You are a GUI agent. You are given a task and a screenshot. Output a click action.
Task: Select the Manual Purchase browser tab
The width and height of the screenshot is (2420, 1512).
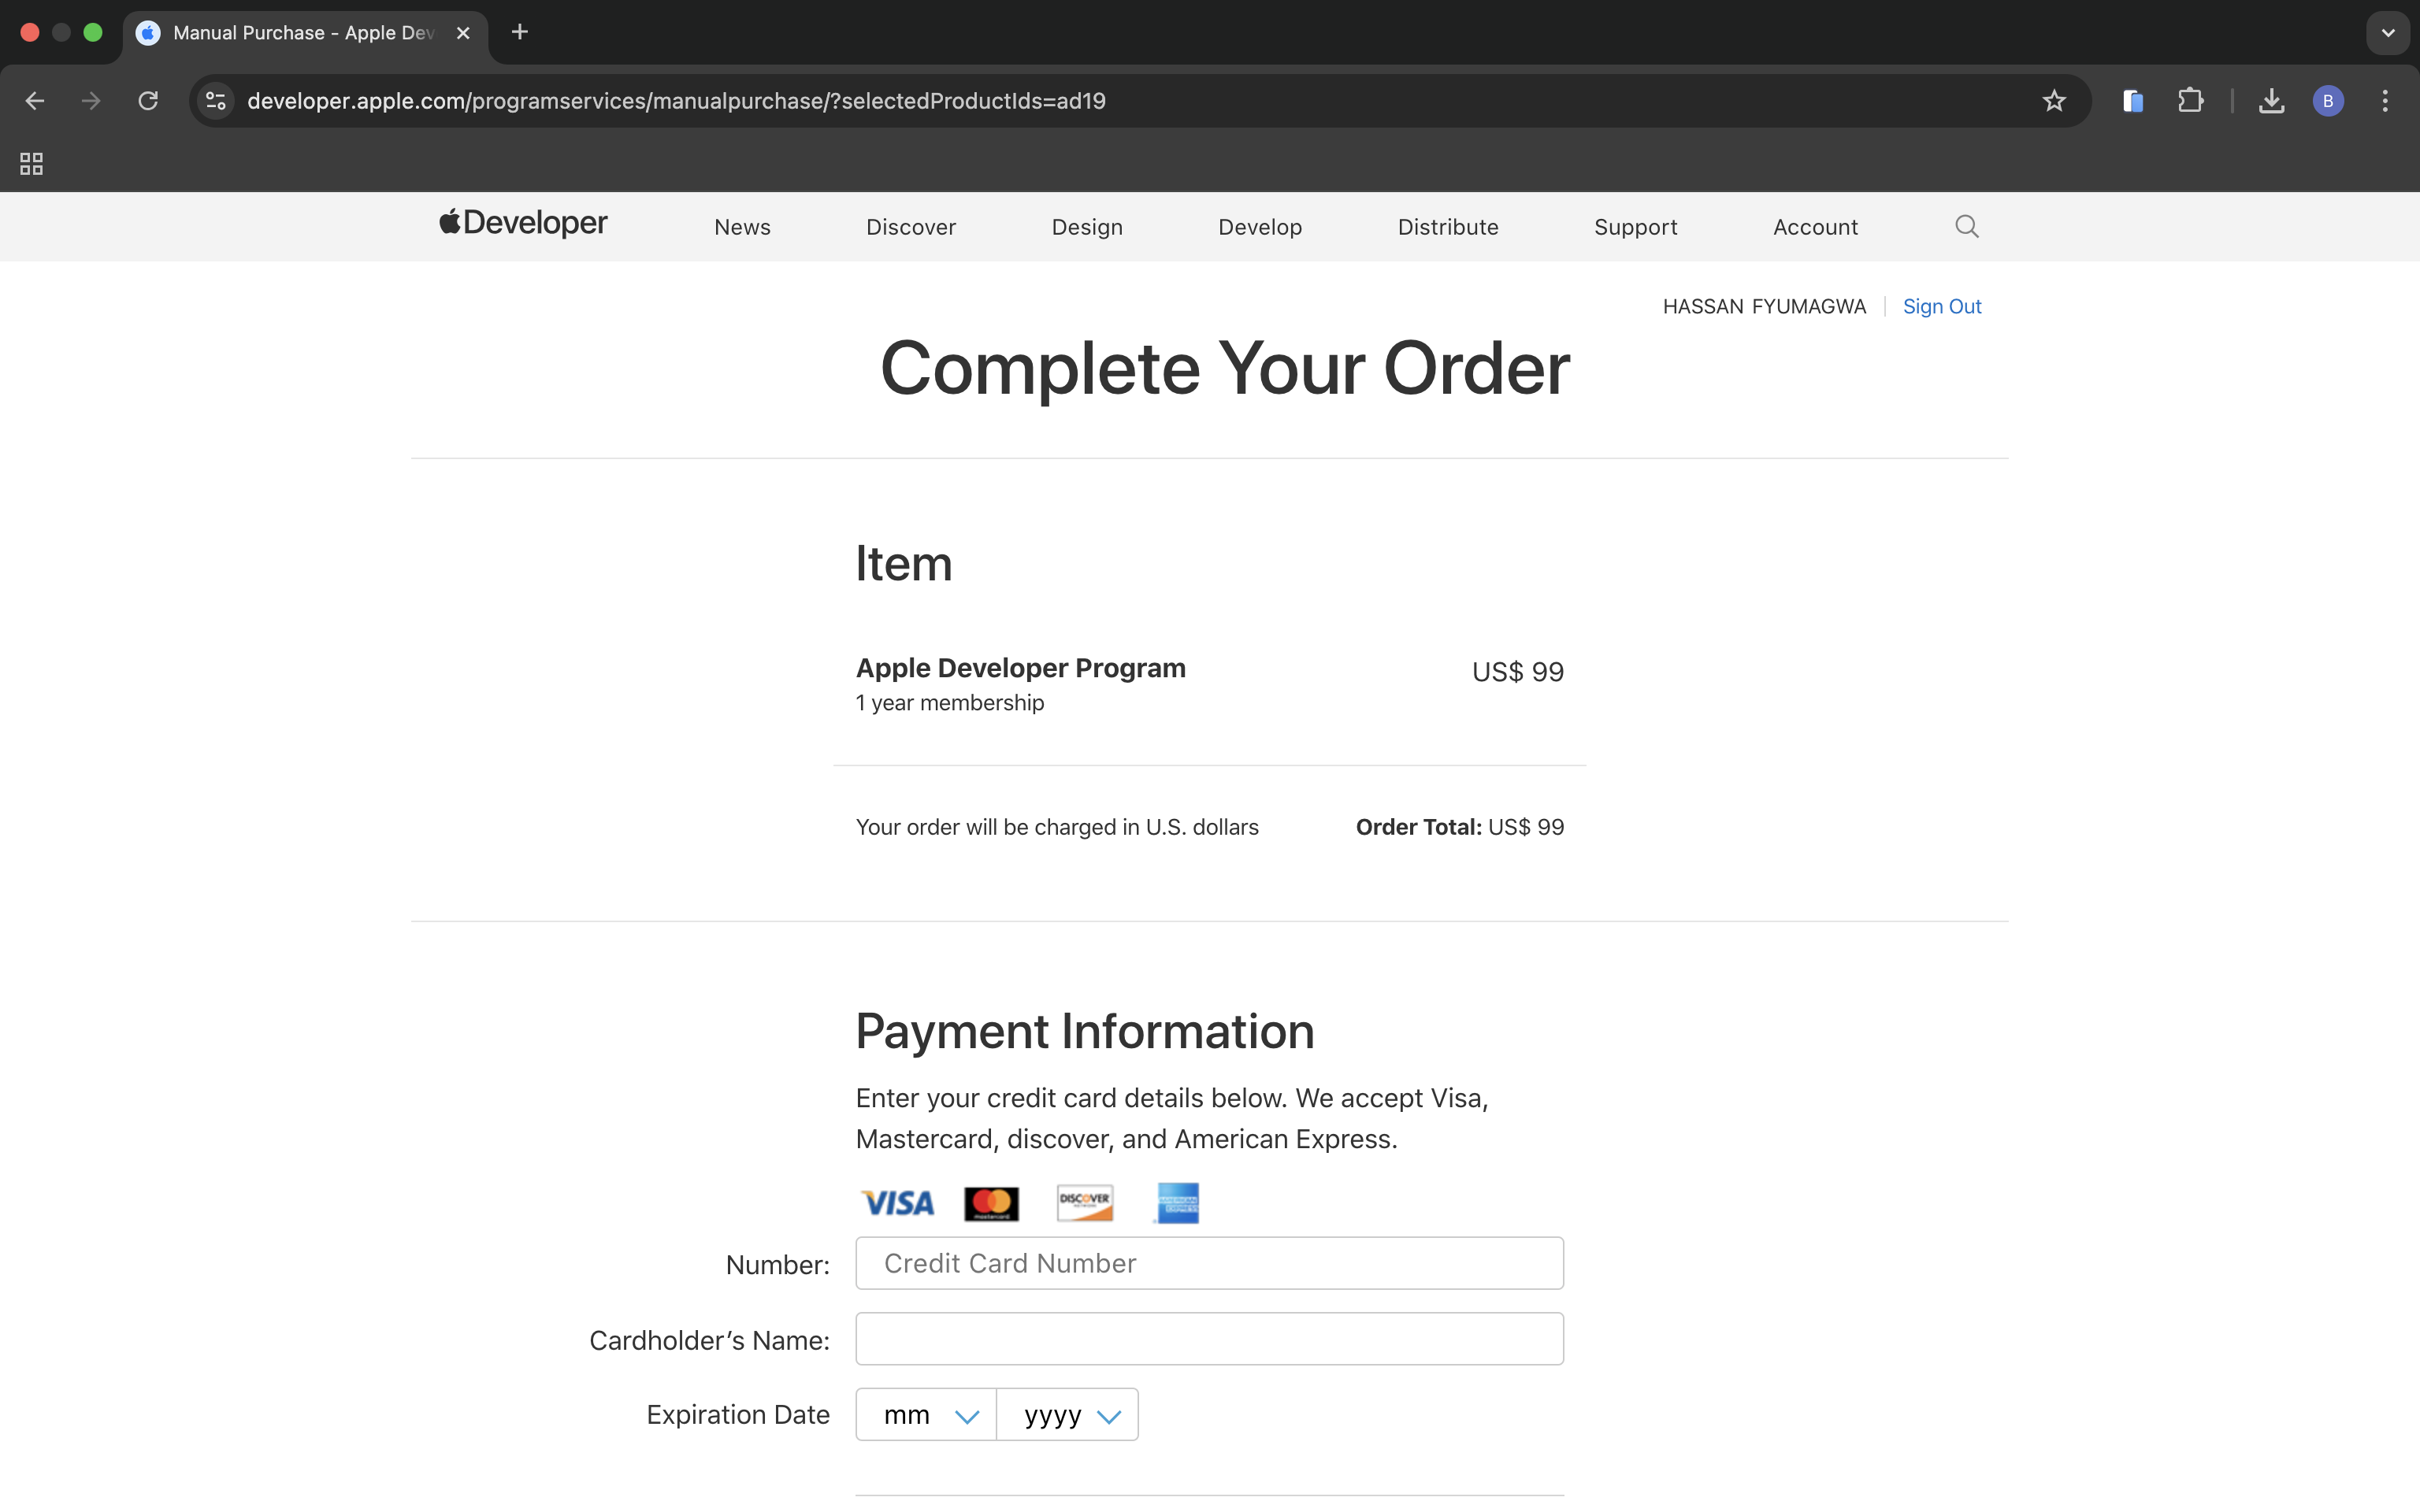[x=305, y=33]
